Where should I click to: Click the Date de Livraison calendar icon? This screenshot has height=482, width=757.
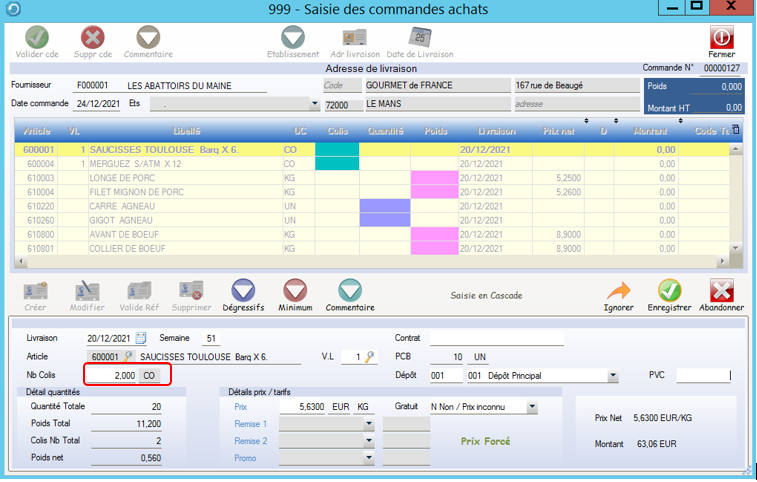point(420,36)
